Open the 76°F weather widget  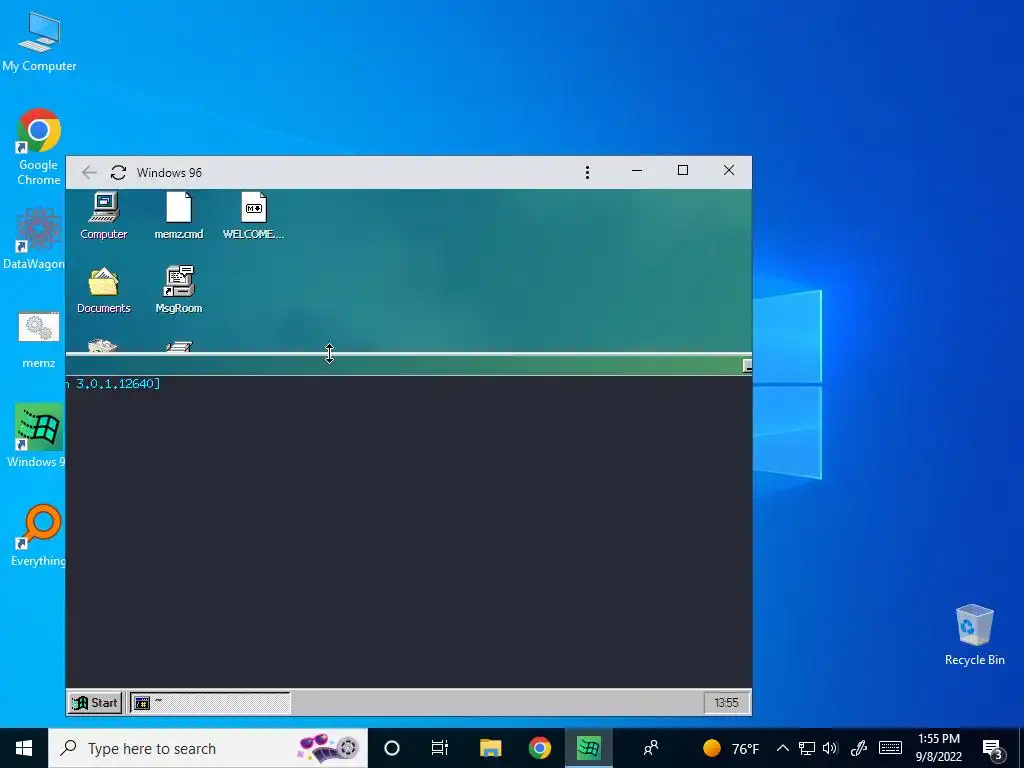tap(731, 748)
